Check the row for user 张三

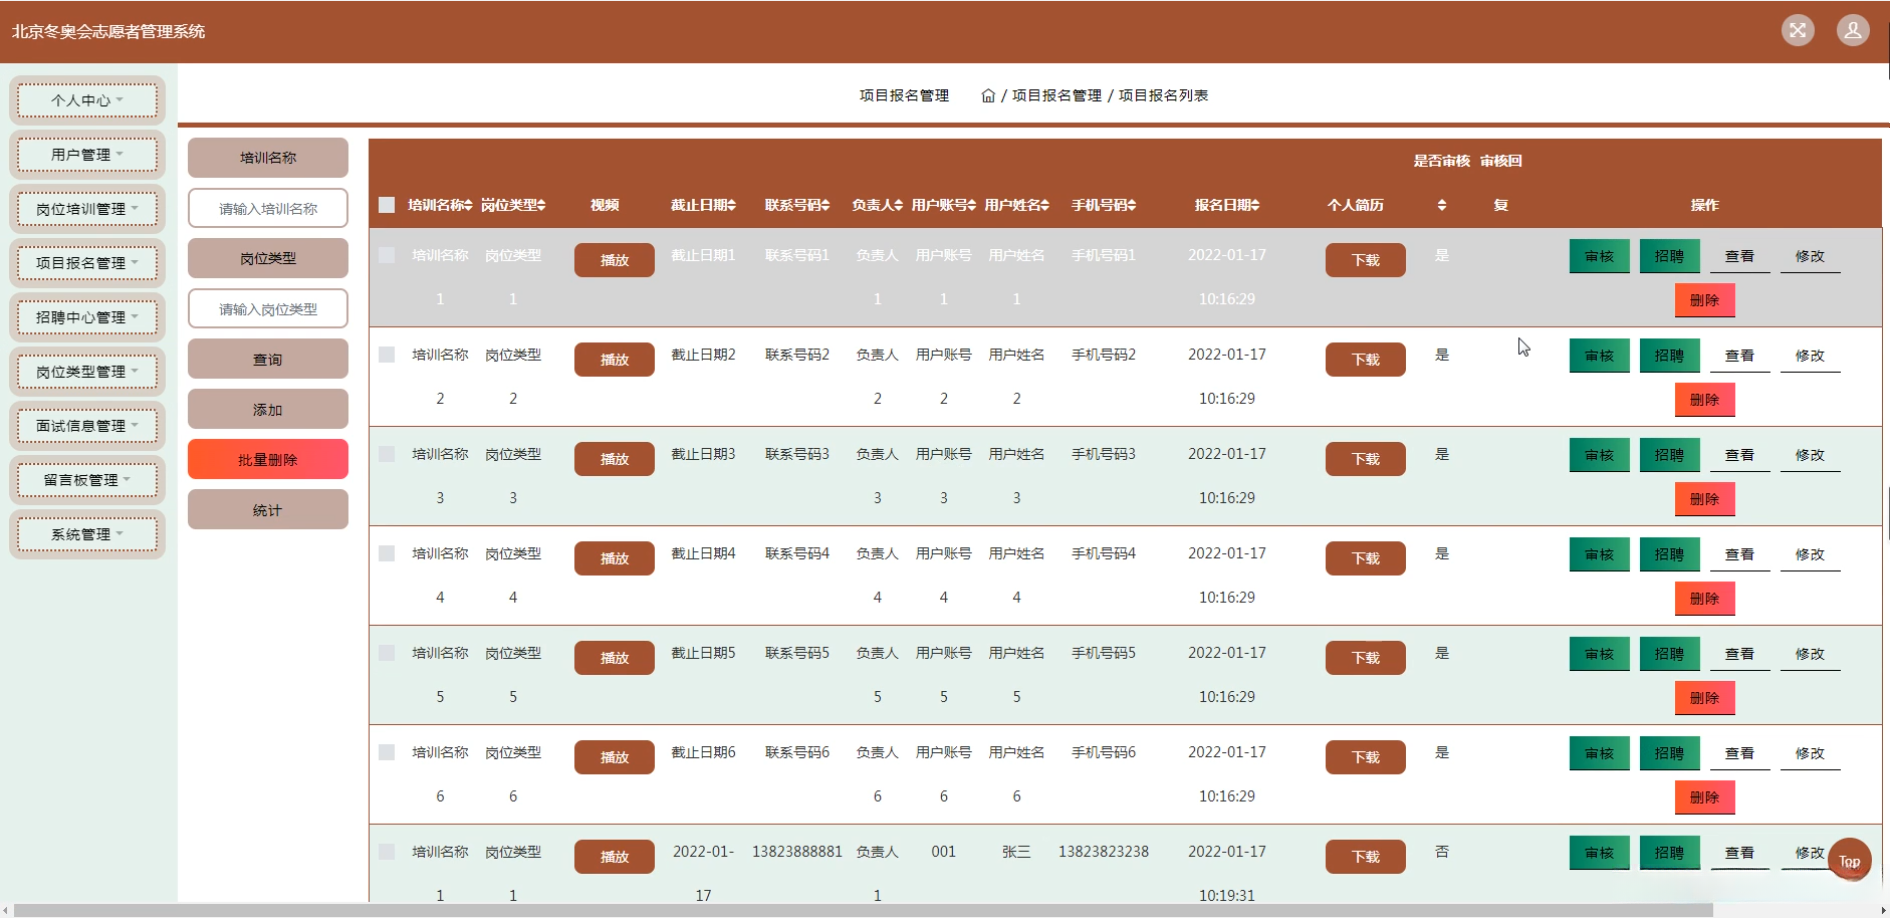pos(387,852)
